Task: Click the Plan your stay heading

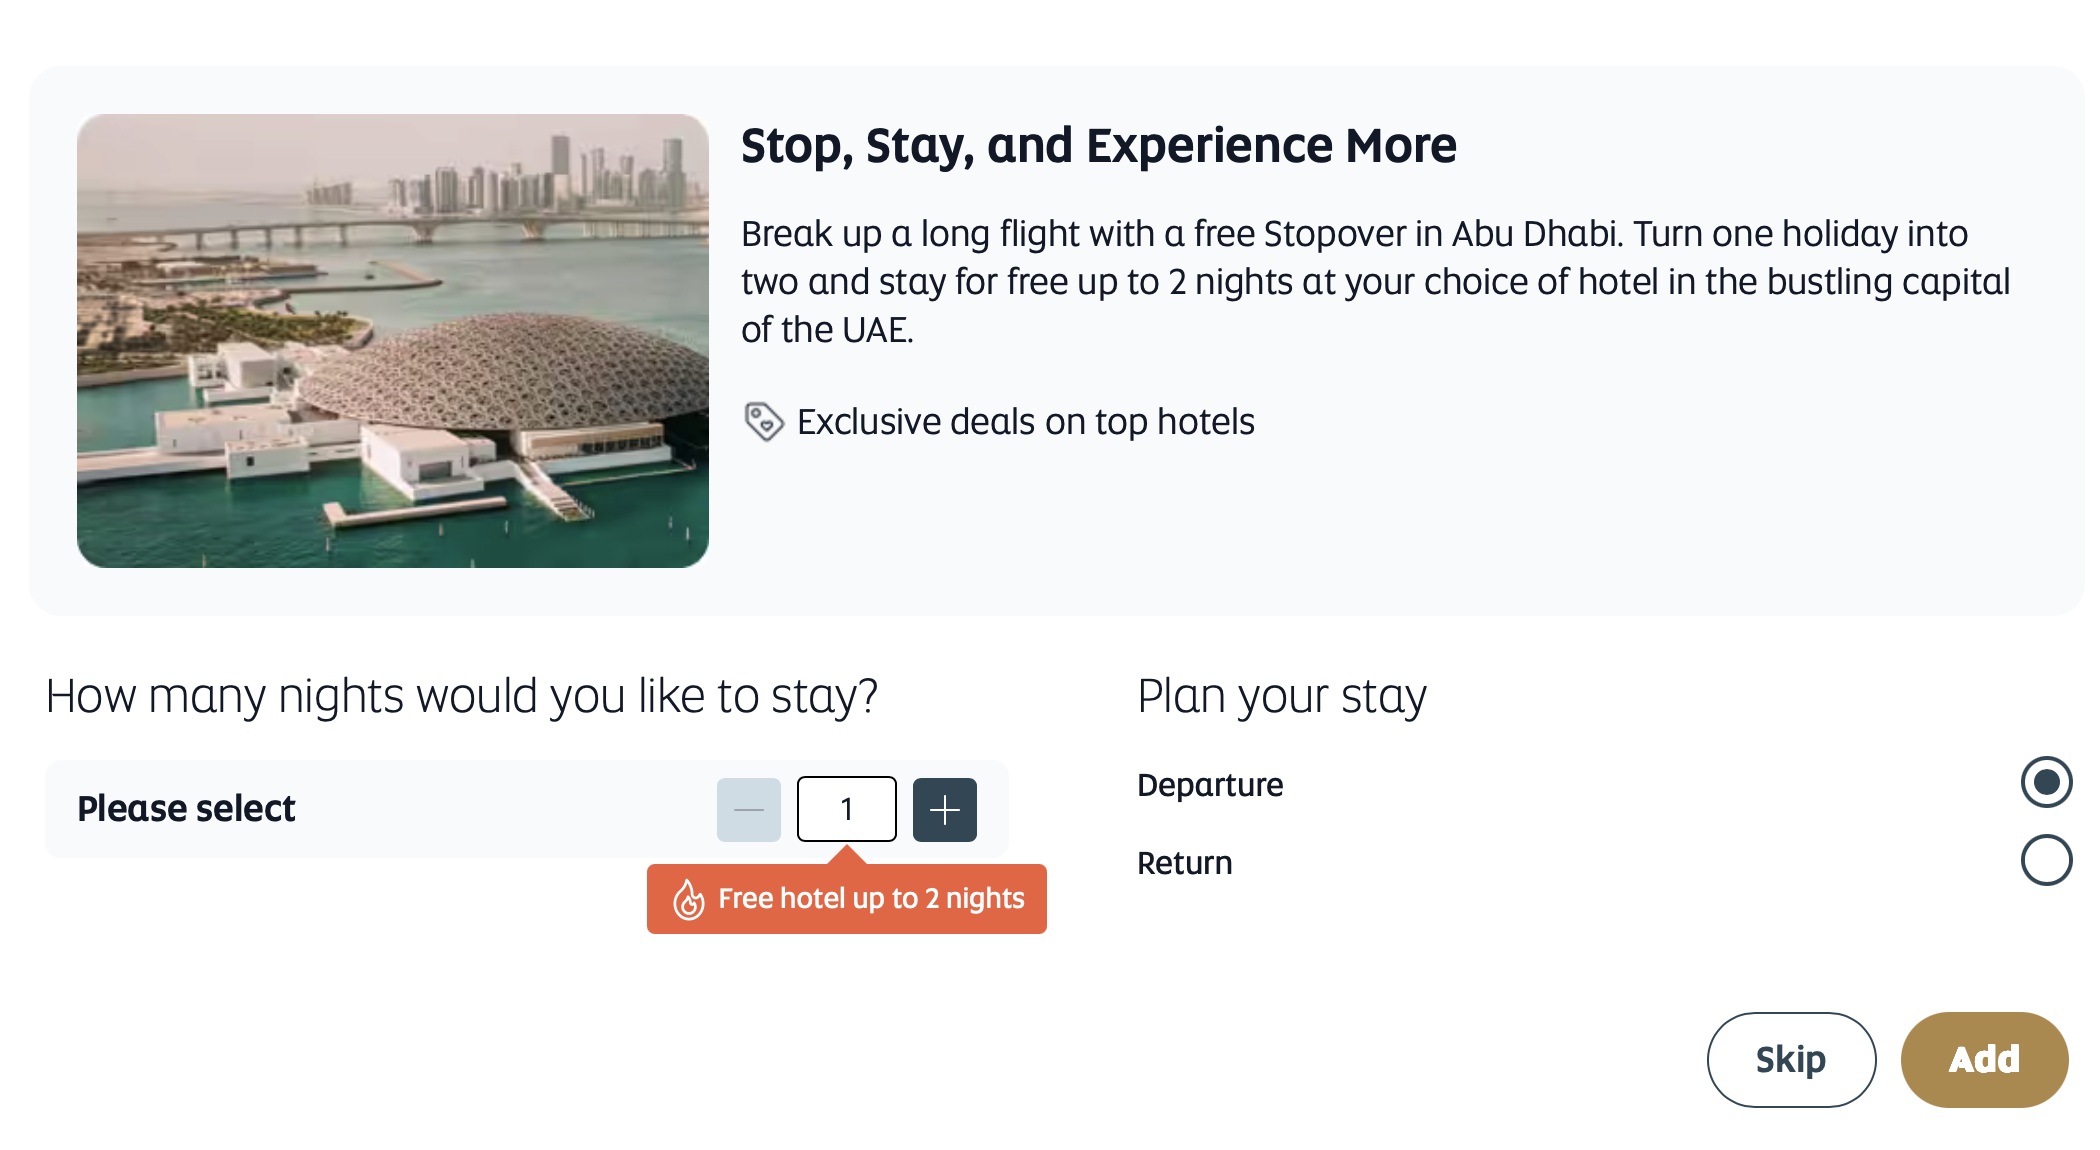Action: click(x=1282, y=696)
